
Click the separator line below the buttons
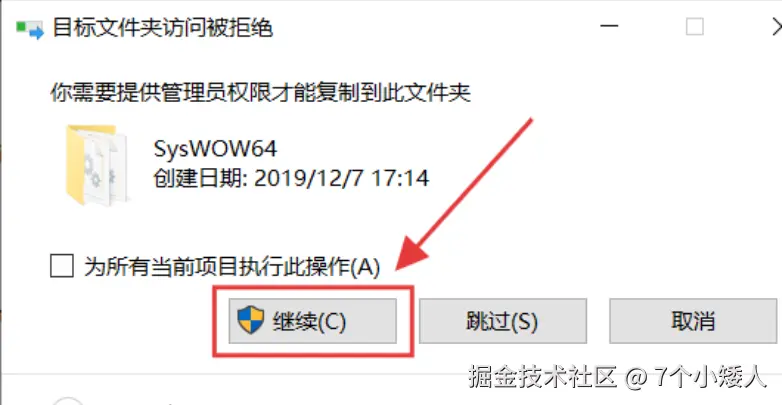(391, 373)
